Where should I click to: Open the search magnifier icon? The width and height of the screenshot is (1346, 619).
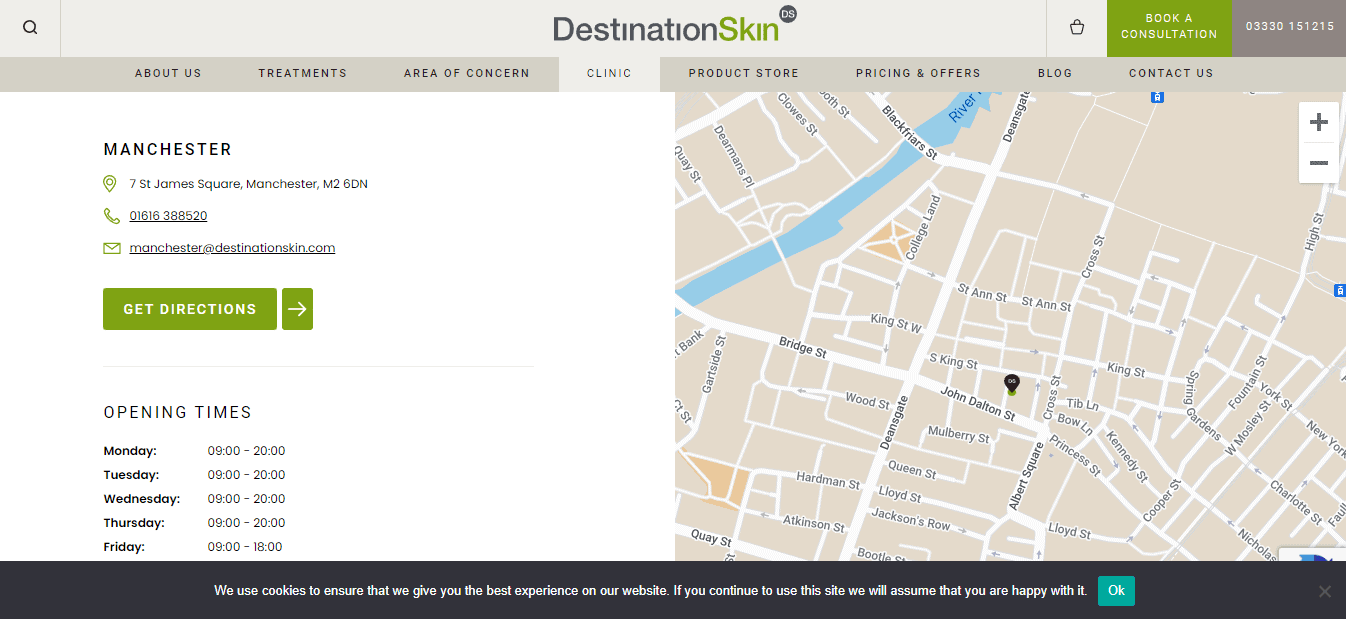point(30,28)
